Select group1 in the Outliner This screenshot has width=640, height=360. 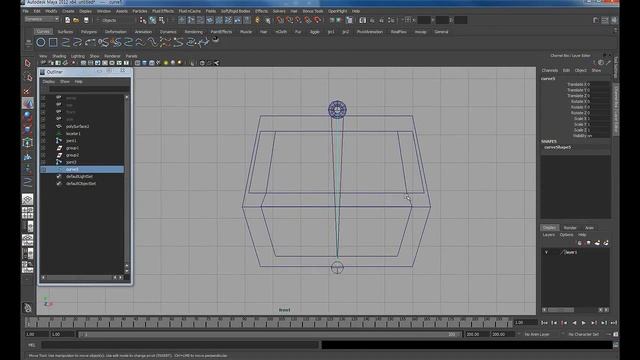pyautogui.click(x=72, y=148)
